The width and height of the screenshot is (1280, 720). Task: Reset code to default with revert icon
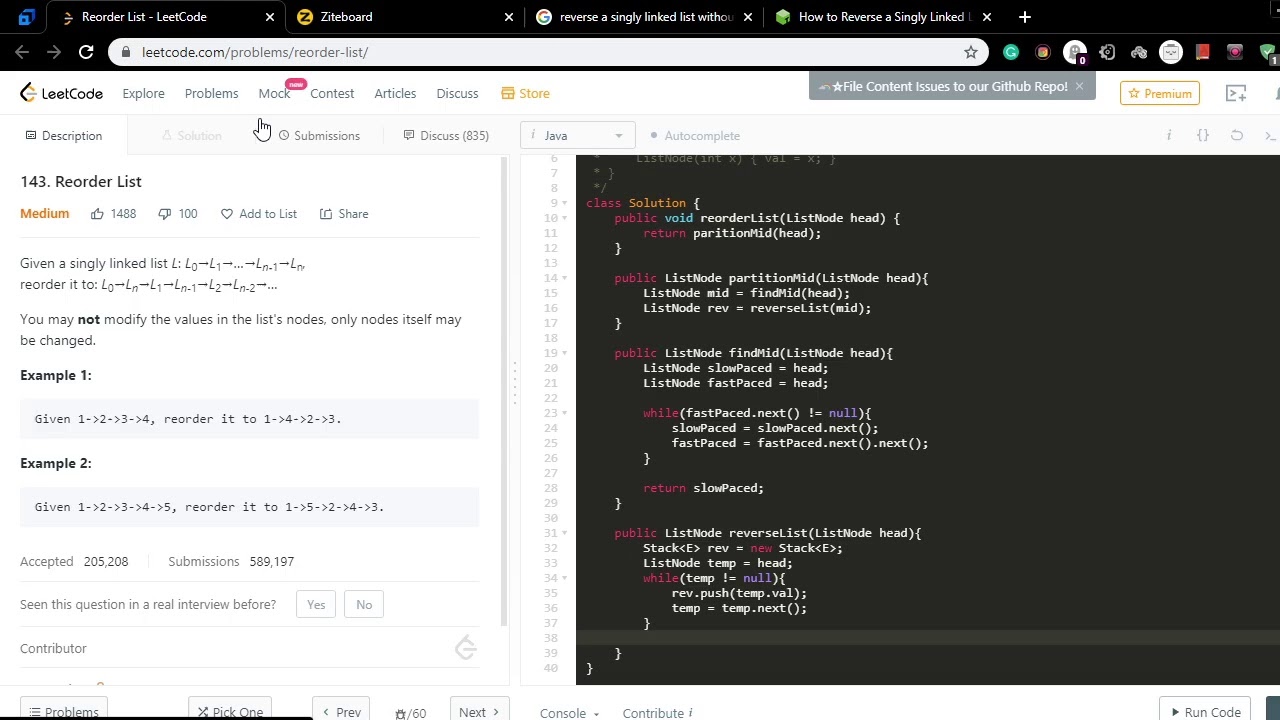pyautogui.click(x=1237, y=135)
